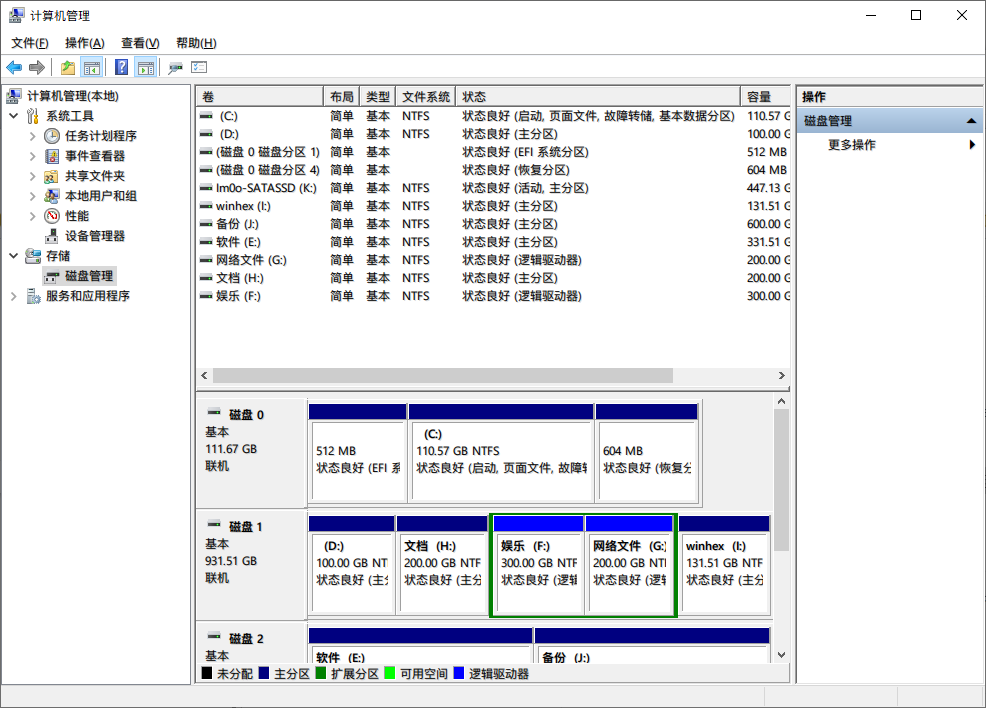
Task: Select the Storage node icon
Action: point(33,256)
